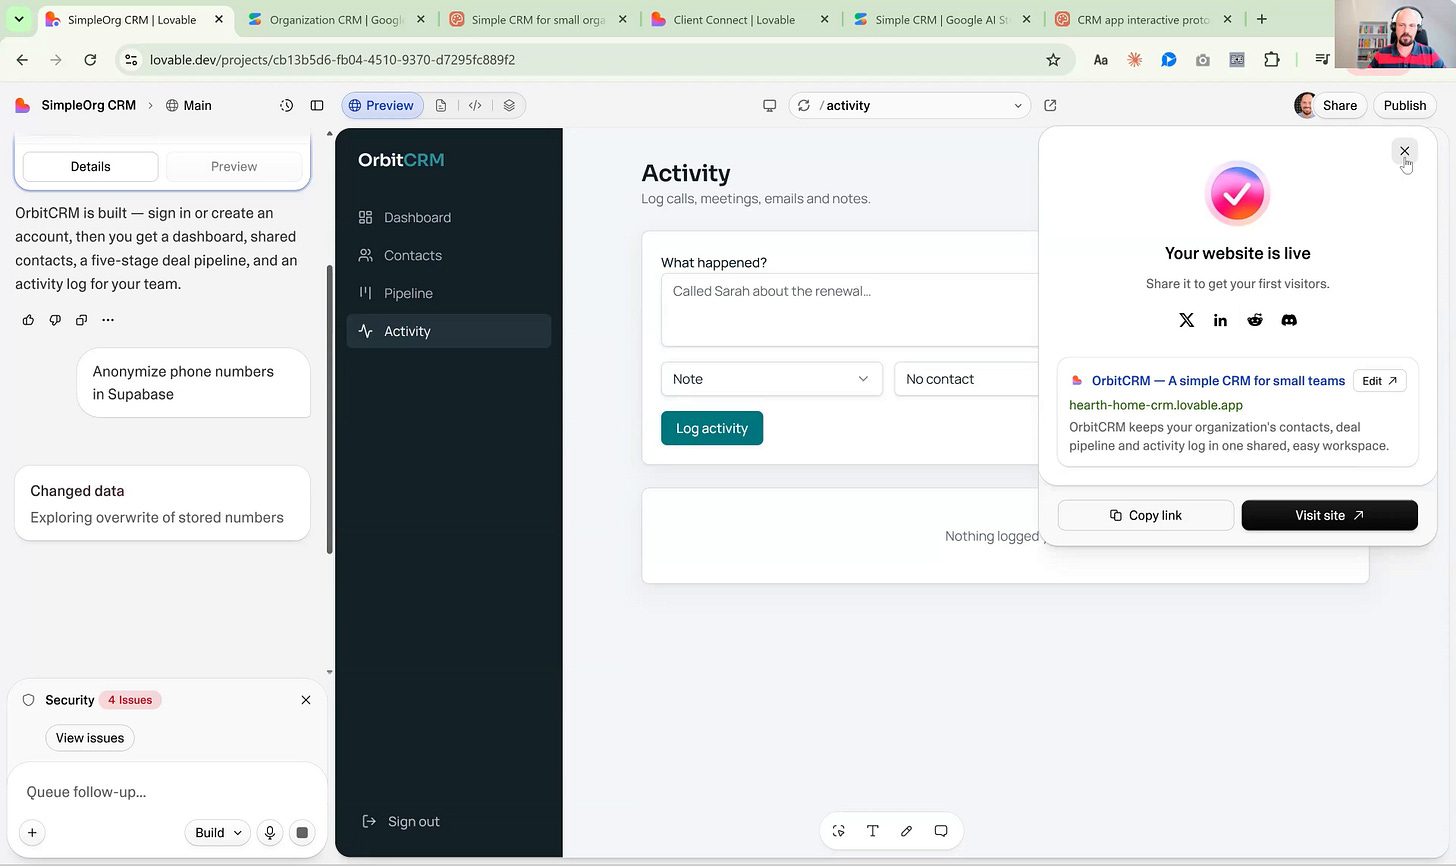The image size is (1456, 866).
Task: Open the No contact dropdown
Action: [967, 379]
